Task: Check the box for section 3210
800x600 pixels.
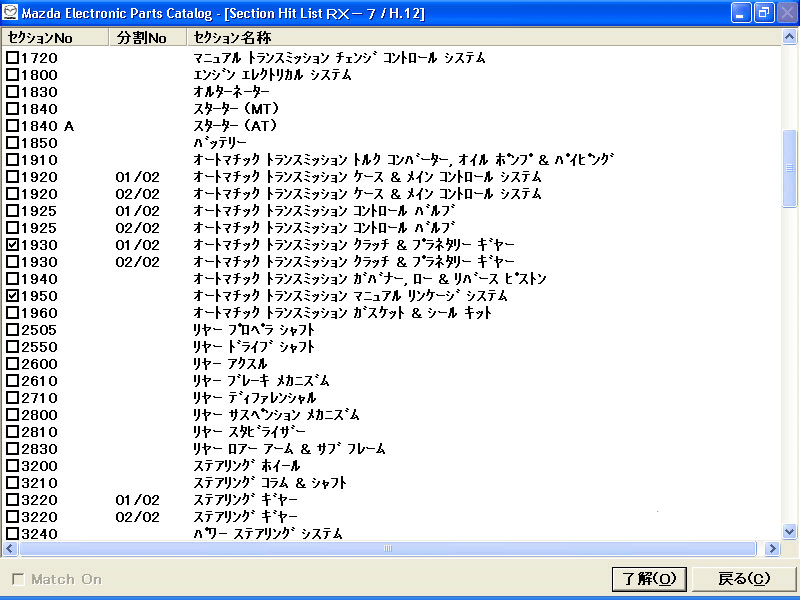Action: point(12,483)
